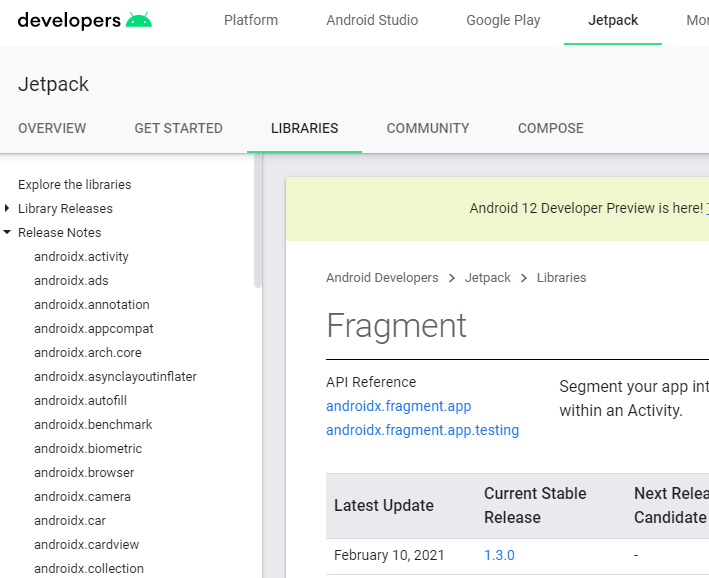Click breadcrumb chevron after Jetpack
Screen dimensions: 709x578
click(524, 278)
